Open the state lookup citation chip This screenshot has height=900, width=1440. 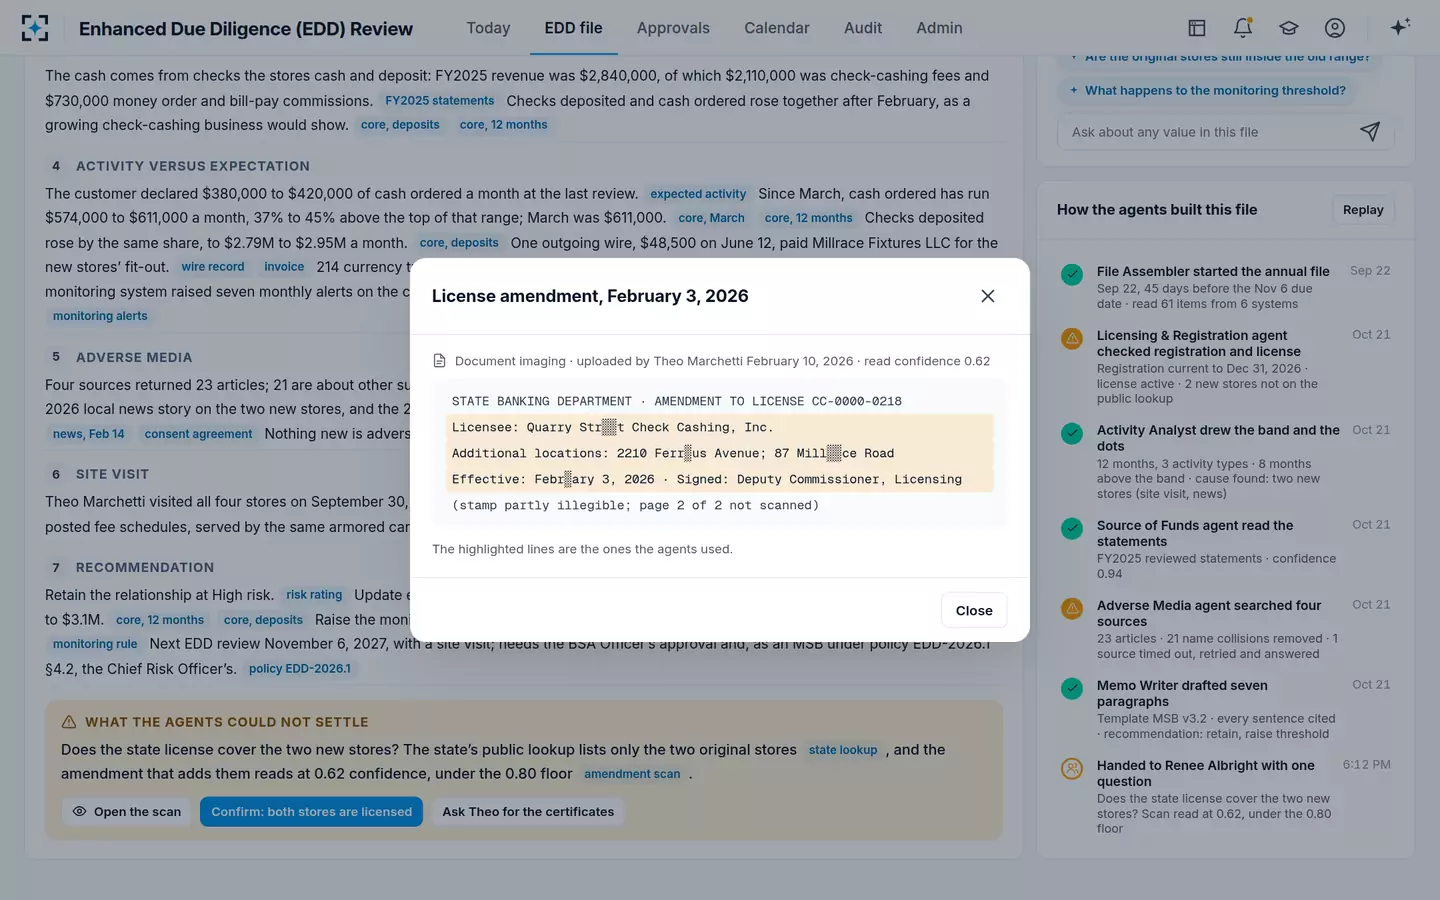pos(843,750)
